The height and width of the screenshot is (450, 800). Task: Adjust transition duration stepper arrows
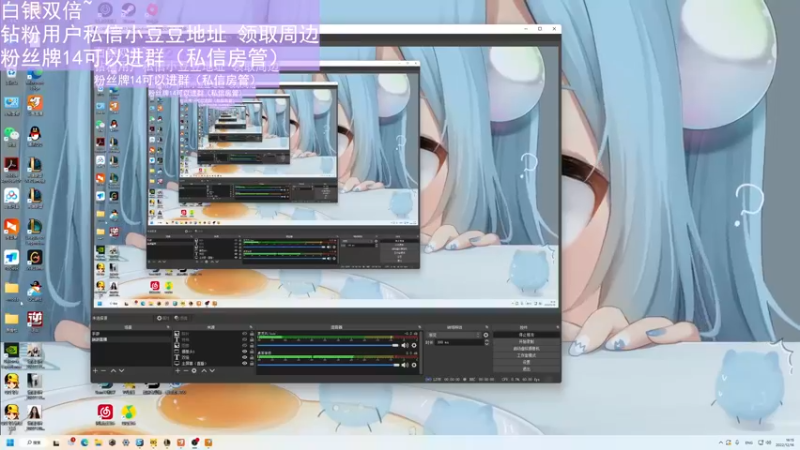point(487,342)
